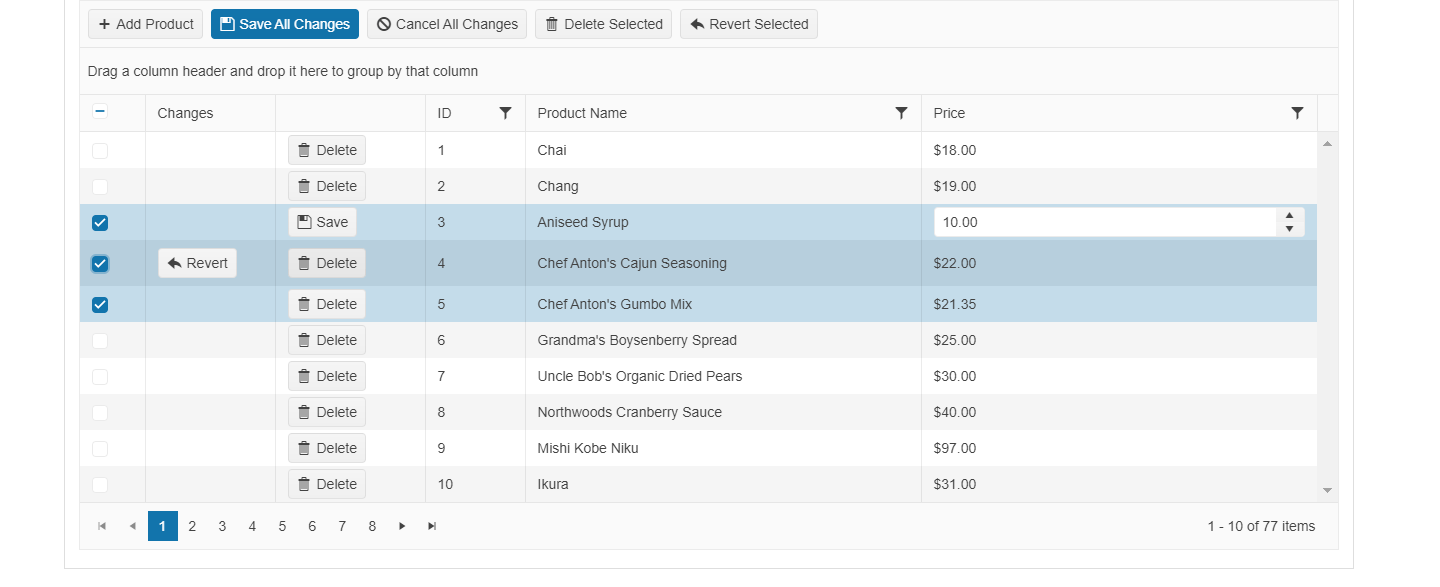1440x587 pixels.
Task: Click the plus icon in Add Product
Action: tap(105, 23)
